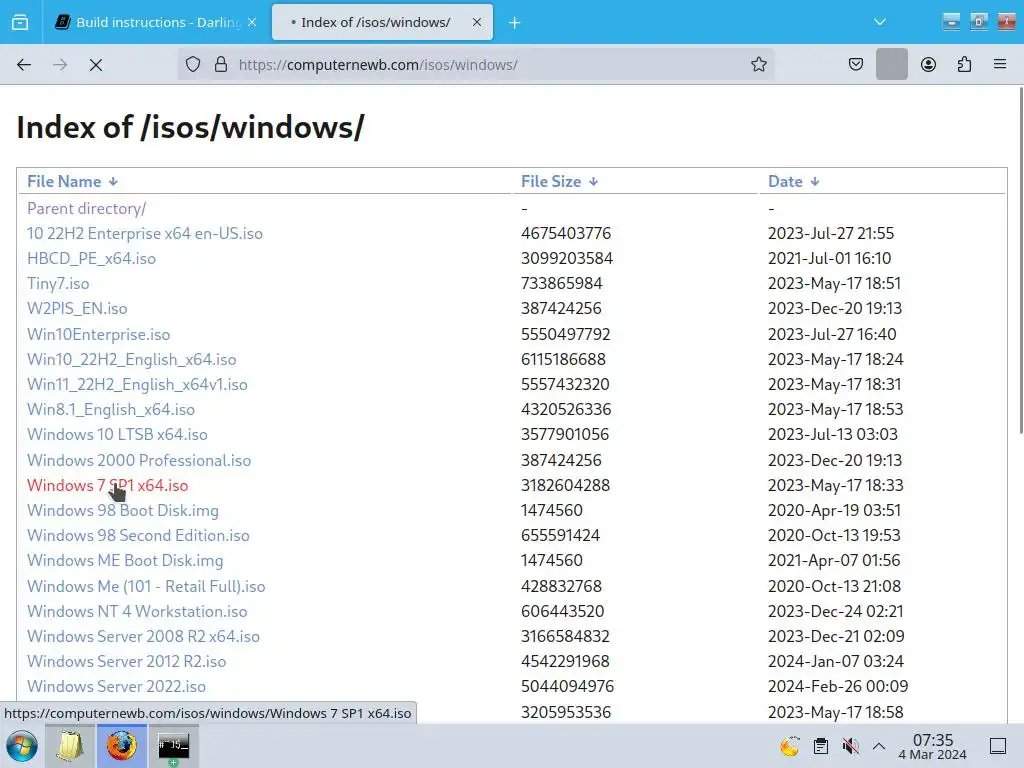Show desktop using the tray button
The width and height of the screenshot is (1024, 768).
coord(998,745)
